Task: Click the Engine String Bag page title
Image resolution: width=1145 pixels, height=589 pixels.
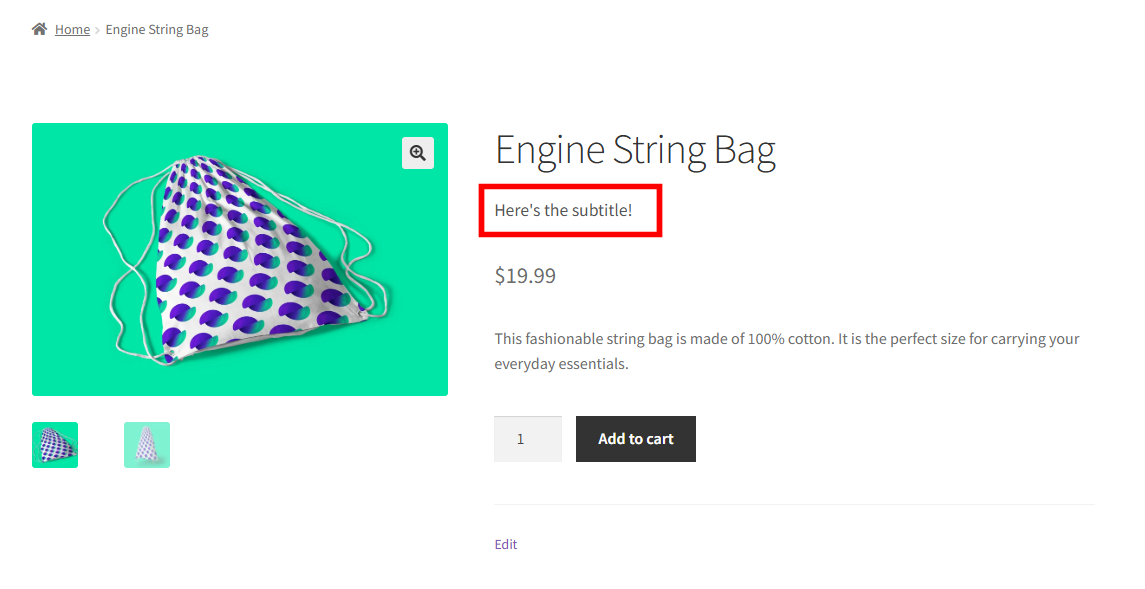Action: click(635, 150)
